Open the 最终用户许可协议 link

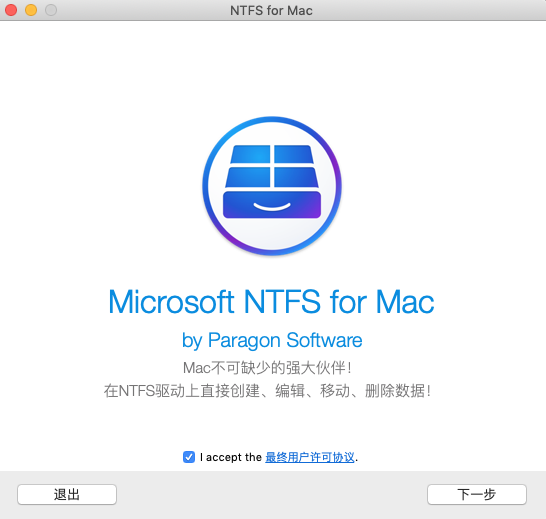[x=310, y=457]
